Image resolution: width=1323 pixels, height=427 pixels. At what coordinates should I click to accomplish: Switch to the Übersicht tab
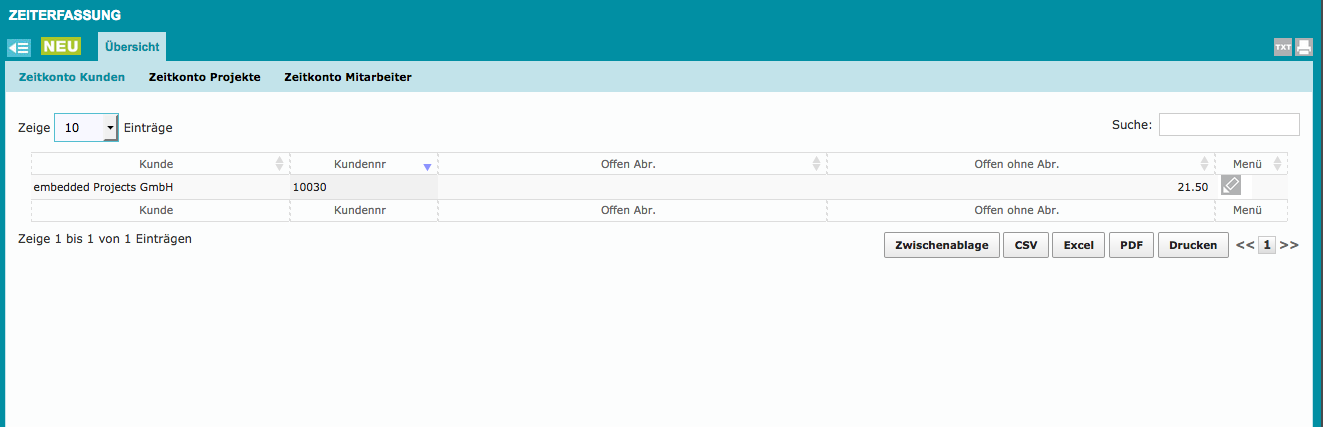coord(132,47)
